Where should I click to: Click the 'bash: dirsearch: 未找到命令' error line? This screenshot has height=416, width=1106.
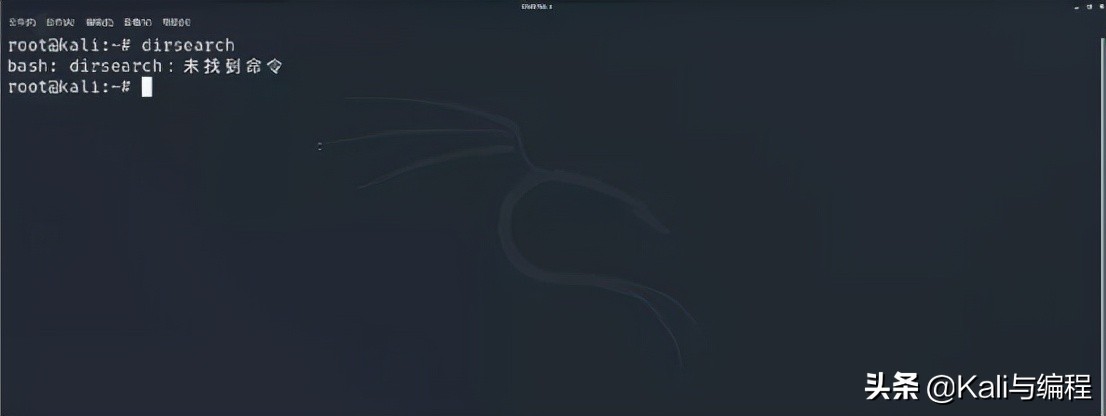click(x=145, y=66)
